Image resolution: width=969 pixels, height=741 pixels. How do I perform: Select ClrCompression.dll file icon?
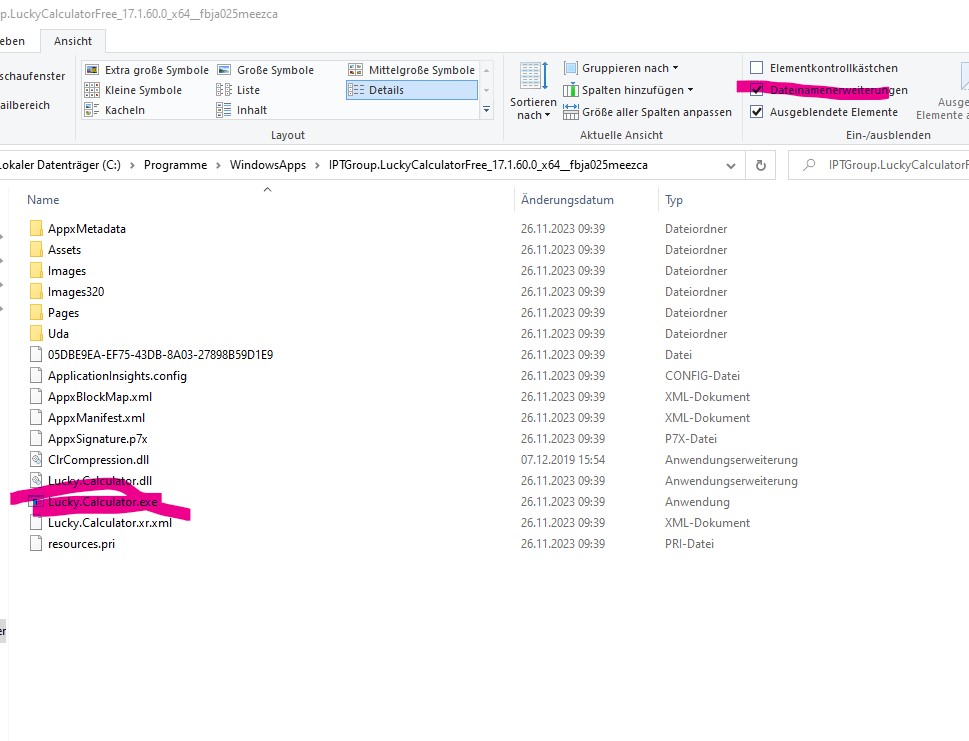(x=36, y=460)
